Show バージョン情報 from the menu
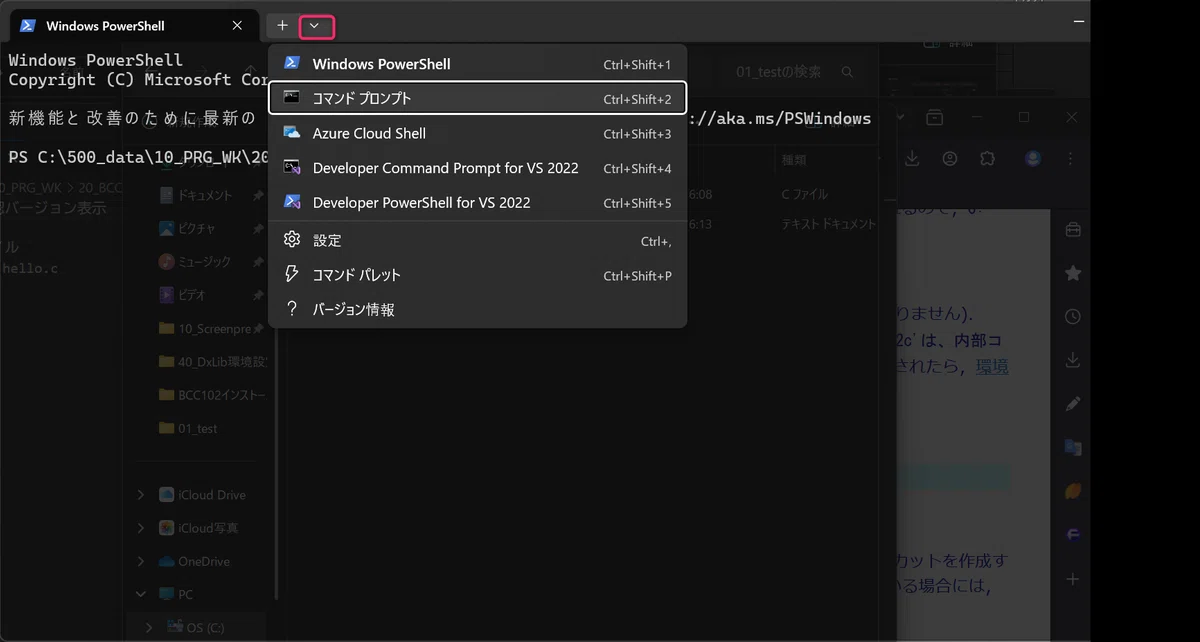This screenshot has width=1200, height=642. tap(478, 310)
